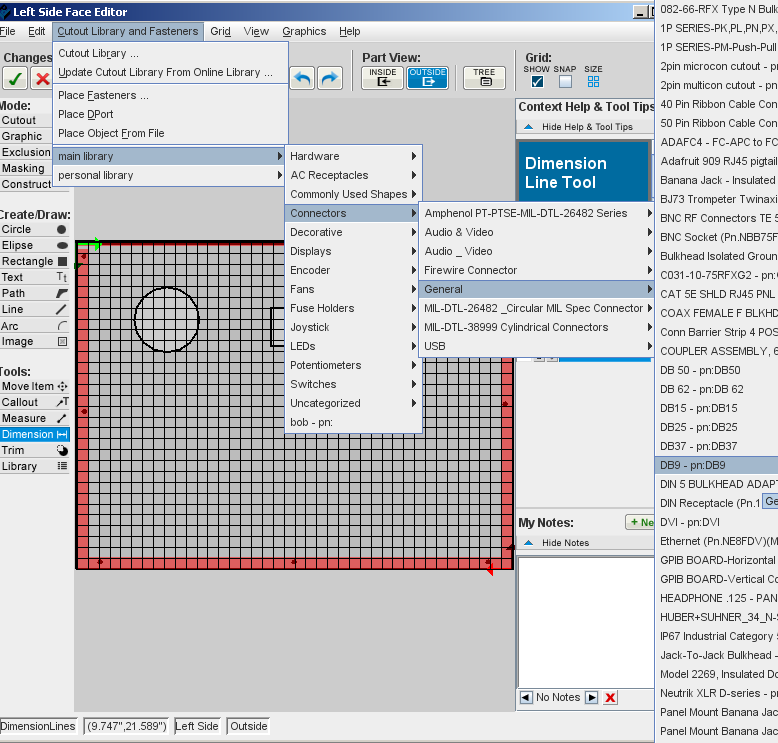778x743 pixels.
Task: Click the redo arrow in the toolbar
Action: coord(329,78)
